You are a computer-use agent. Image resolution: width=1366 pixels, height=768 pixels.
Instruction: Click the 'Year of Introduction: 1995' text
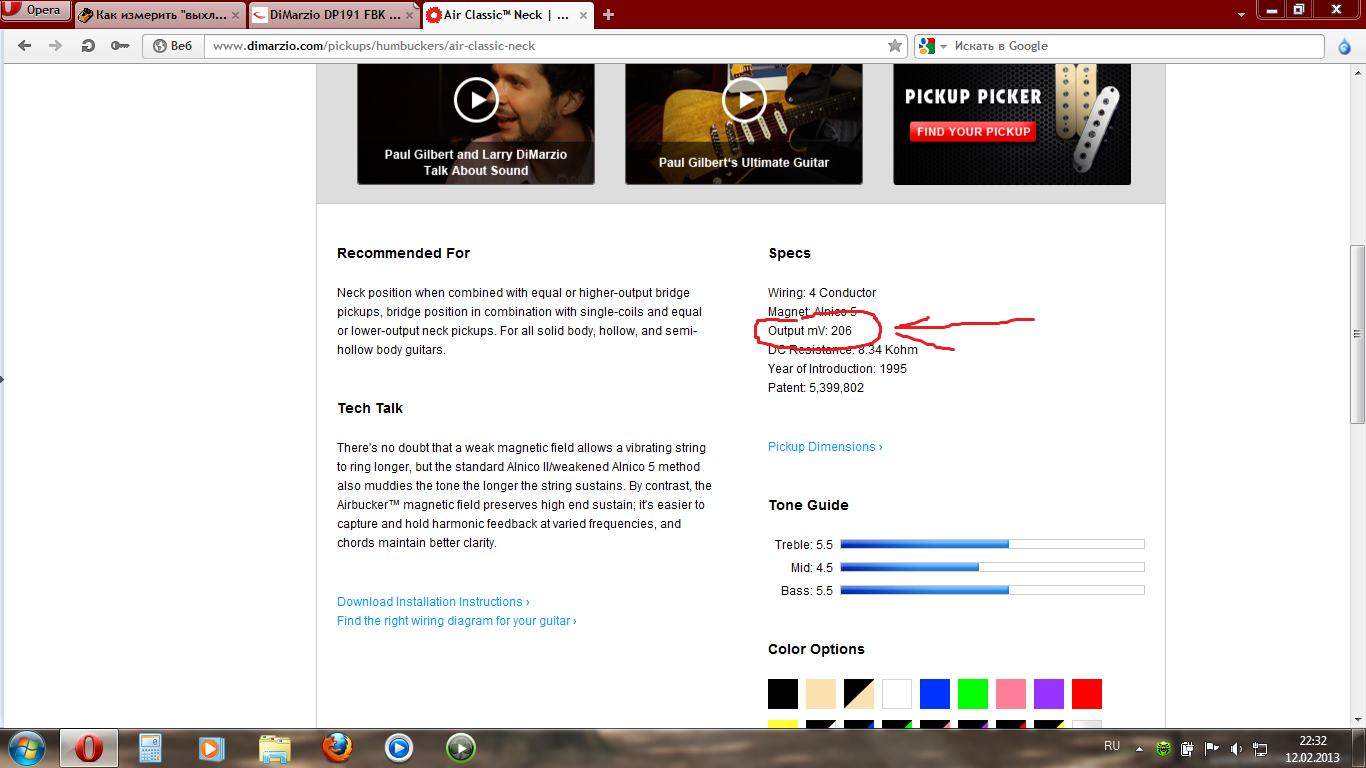838,369
